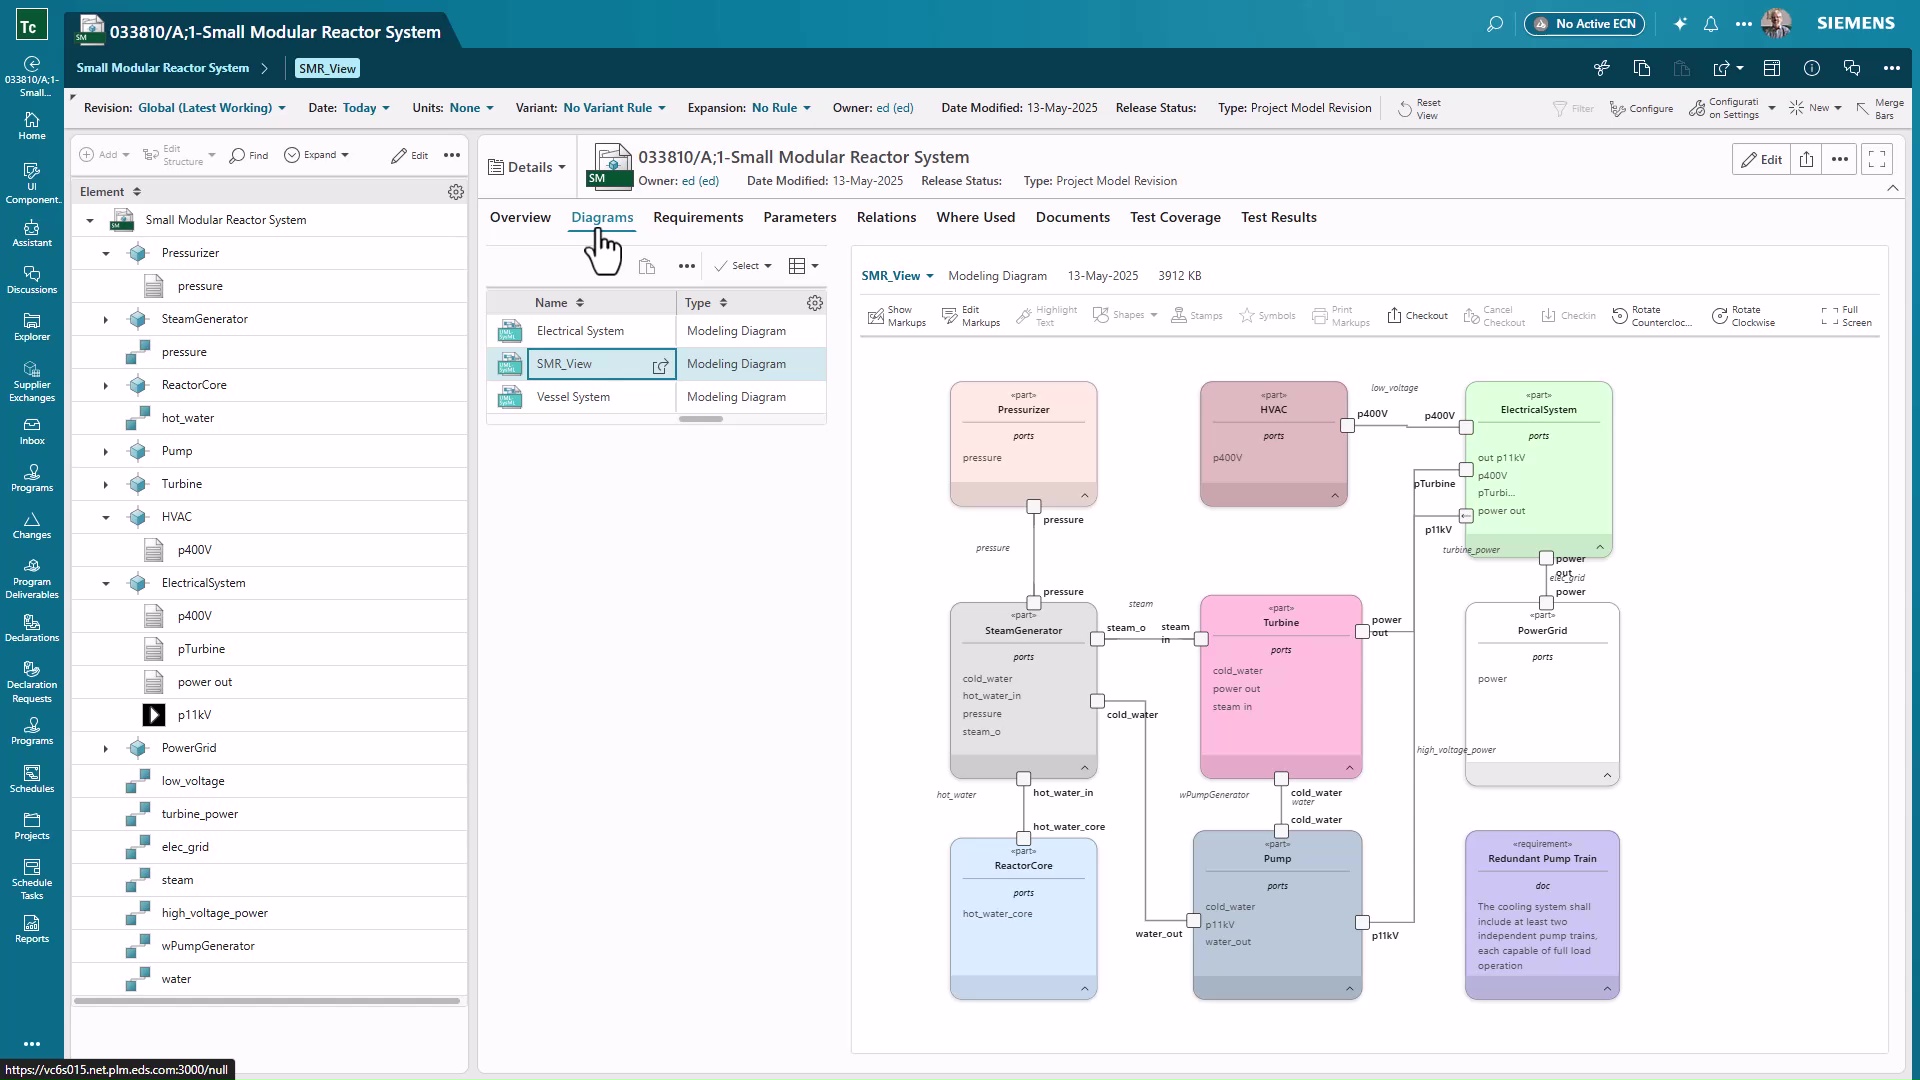
Task: Click the horizontal scrollbar below the structure tree
Action: click(265, 1001)
